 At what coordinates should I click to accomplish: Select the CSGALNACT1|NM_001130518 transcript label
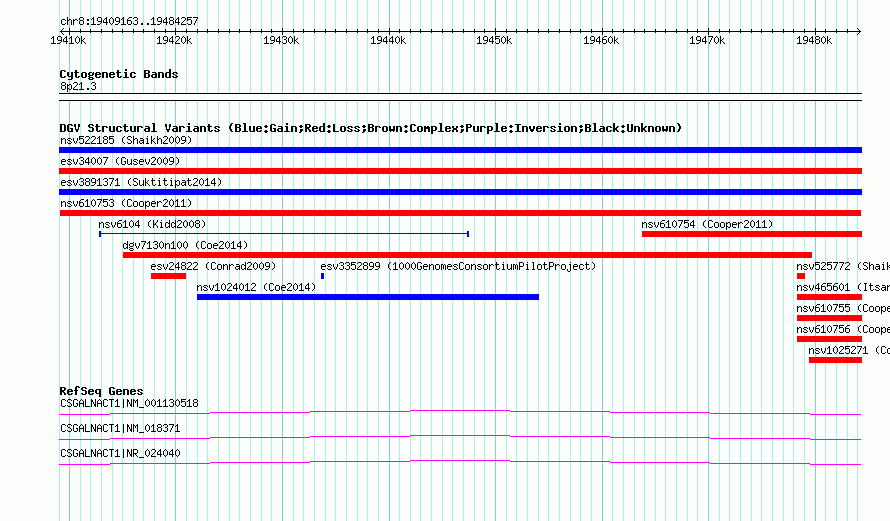129,404
